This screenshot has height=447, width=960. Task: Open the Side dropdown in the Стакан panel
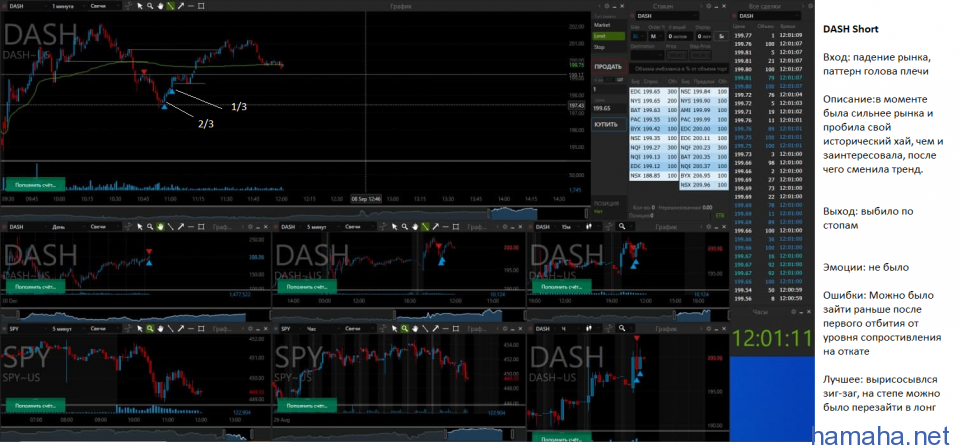click(639, 36)
